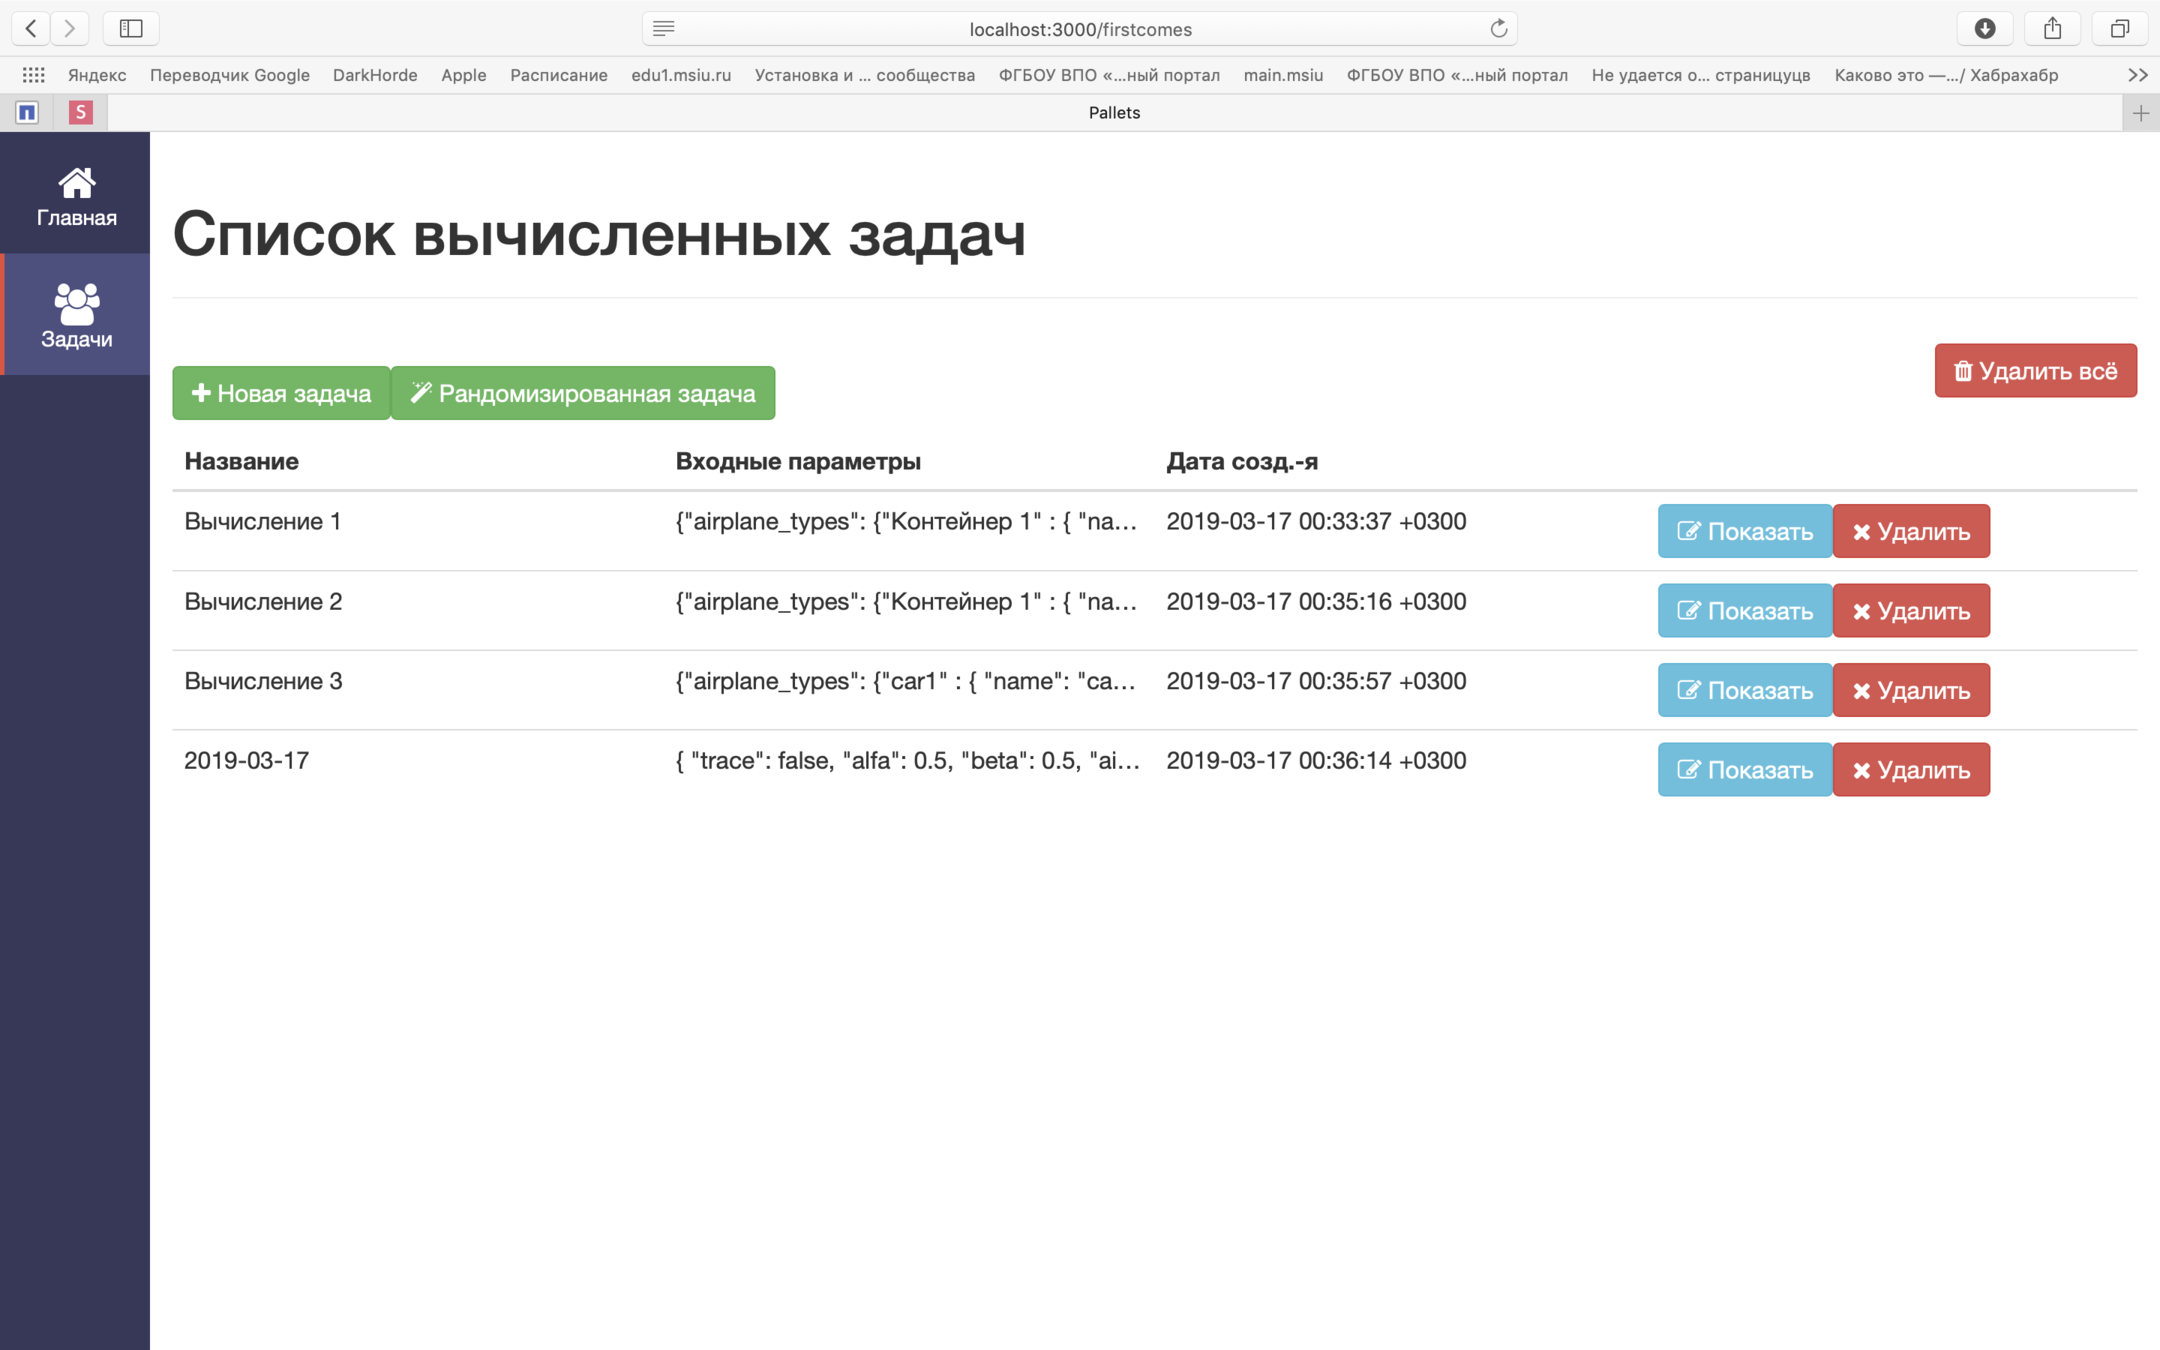Show Вычисление 1 with the Показать button

(x=1744, y=531)
